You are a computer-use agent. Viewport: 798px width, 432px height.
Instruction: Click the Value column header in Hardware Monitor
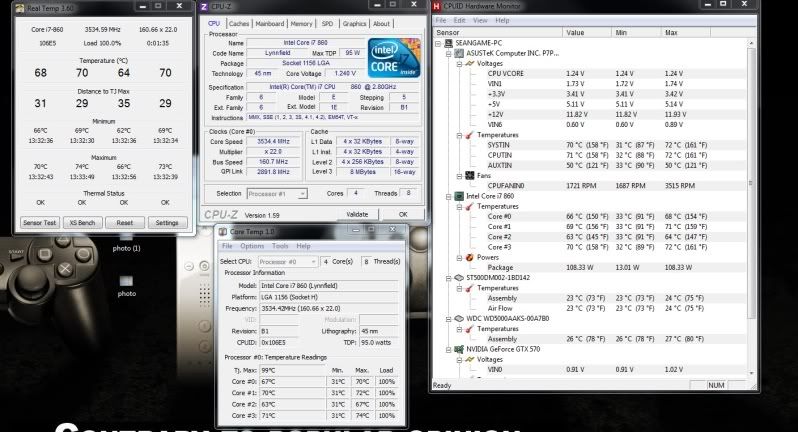pyautogui.click(x=587, y=33)
